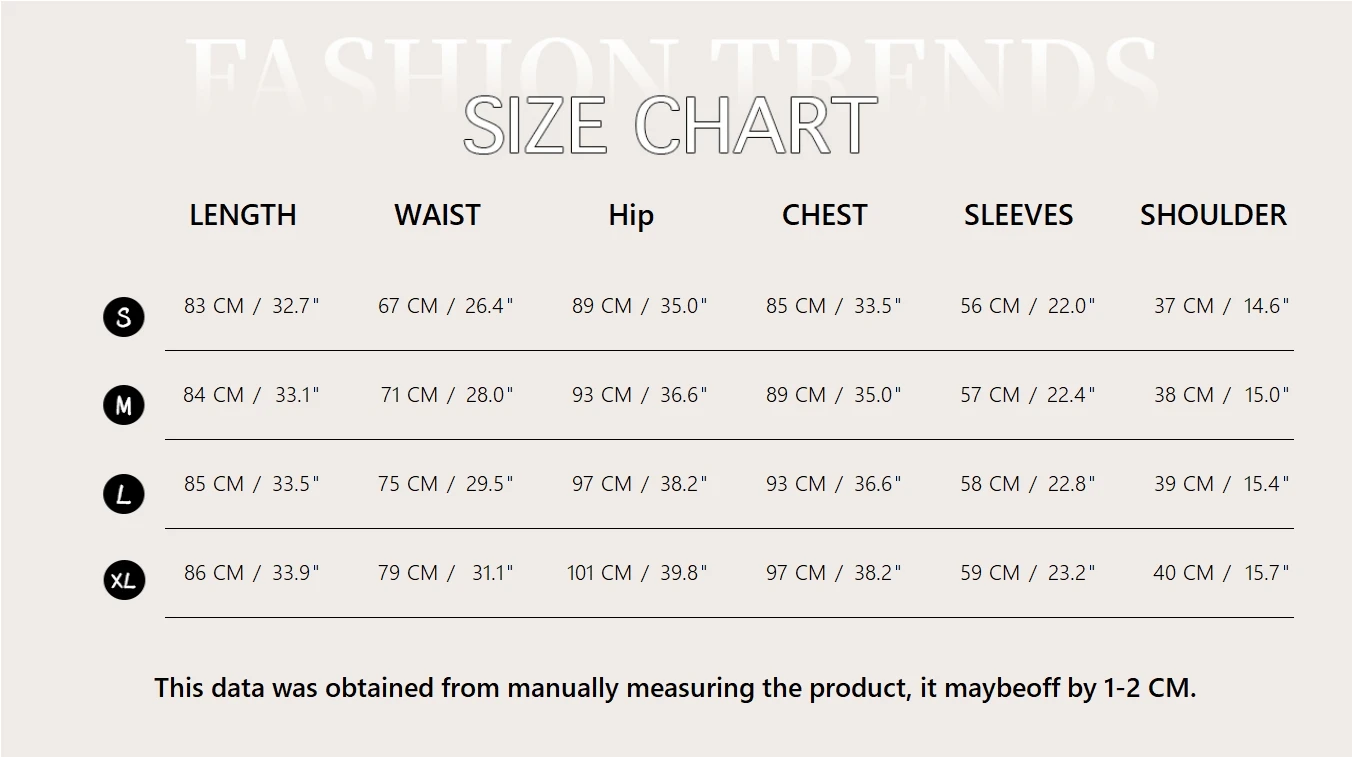Screen dimensions: 1352x757
Task: Click the CHEST column header
Action: (824, 215)
